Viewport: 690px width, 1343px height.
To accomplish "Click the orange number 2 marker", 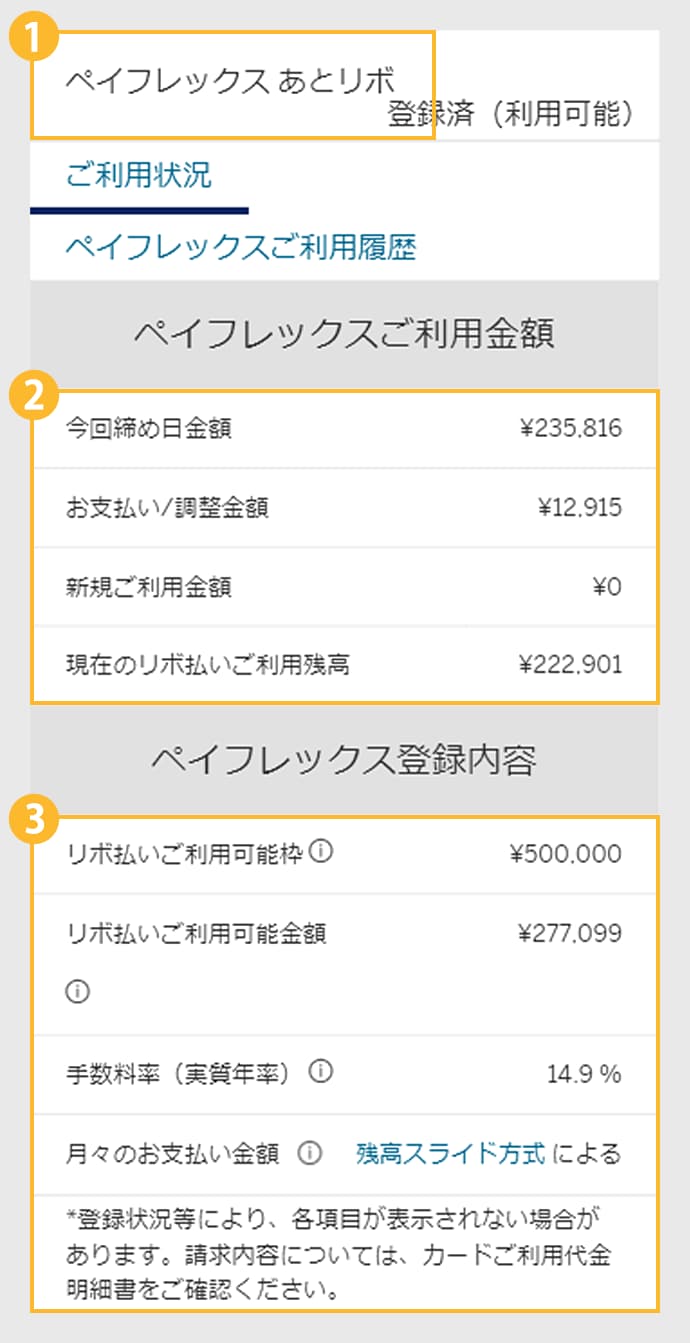I will (x=32, y=395).
